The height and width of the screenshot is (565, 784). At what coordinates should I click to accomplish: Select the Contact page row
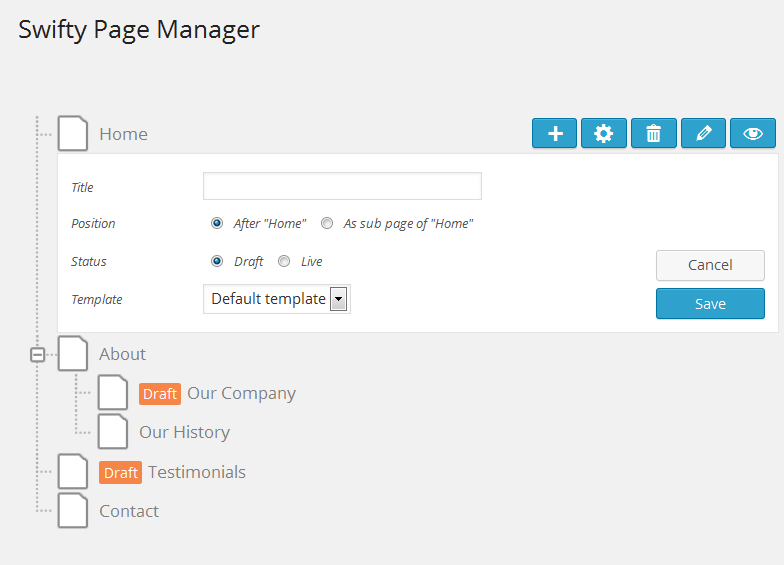pyautogui.click(x=129, y=511)
